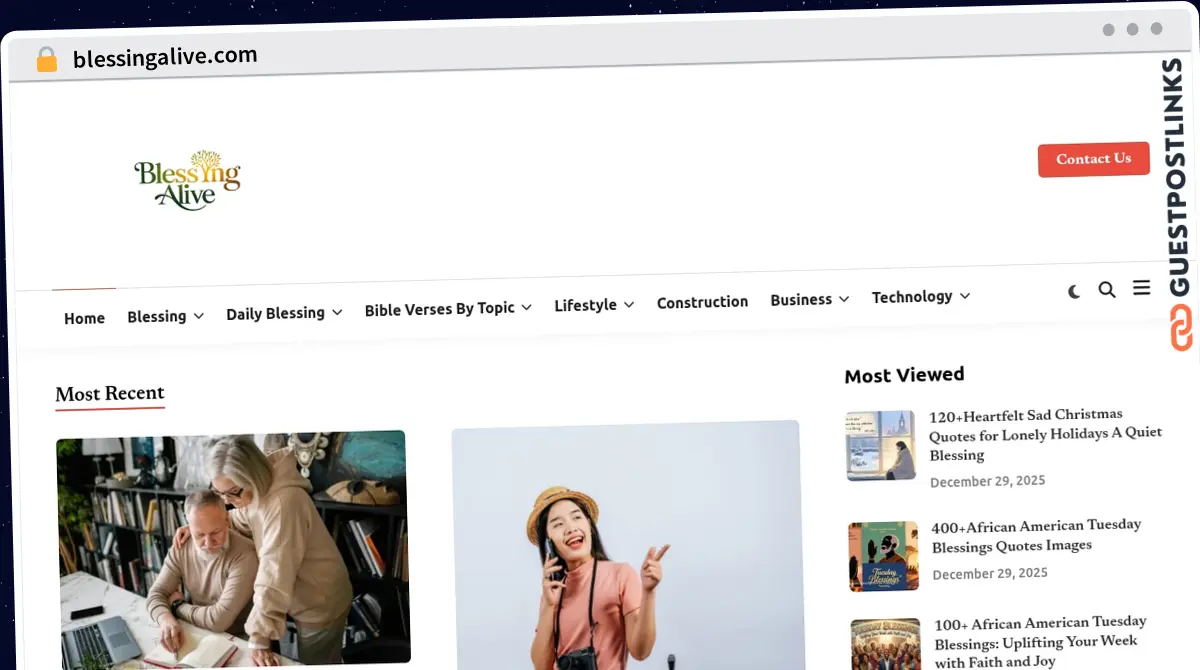Click December 29, 2025 under Sad Christmas Quotes

[988, 481]
